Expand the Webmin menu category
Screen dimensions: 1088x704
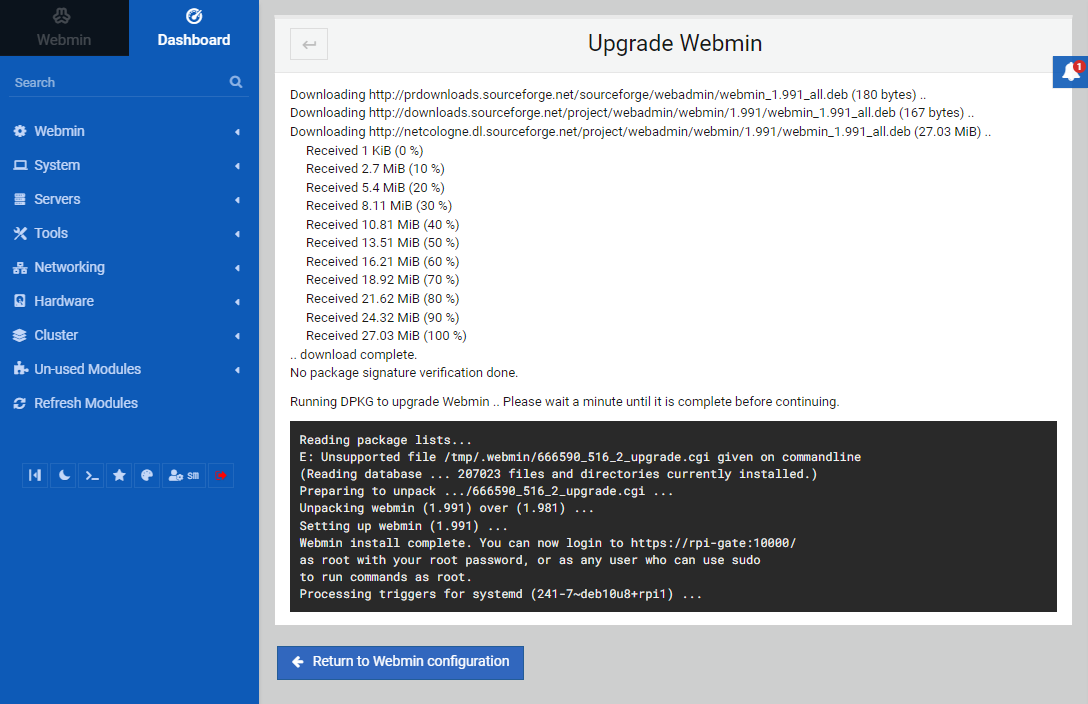[129, 131]
